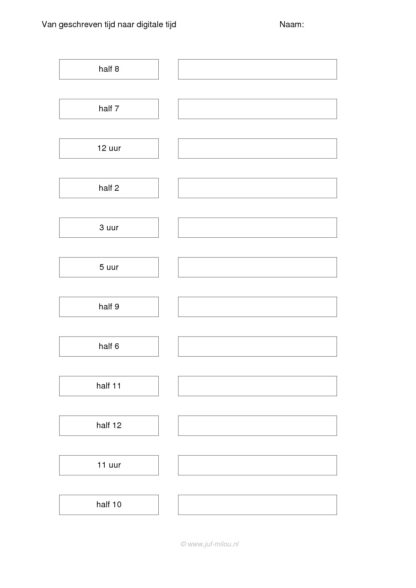The width and height of the screenshot is (416, 588).
Task: Click the answer box next to 'half 7'
Action: coord(257,109)
